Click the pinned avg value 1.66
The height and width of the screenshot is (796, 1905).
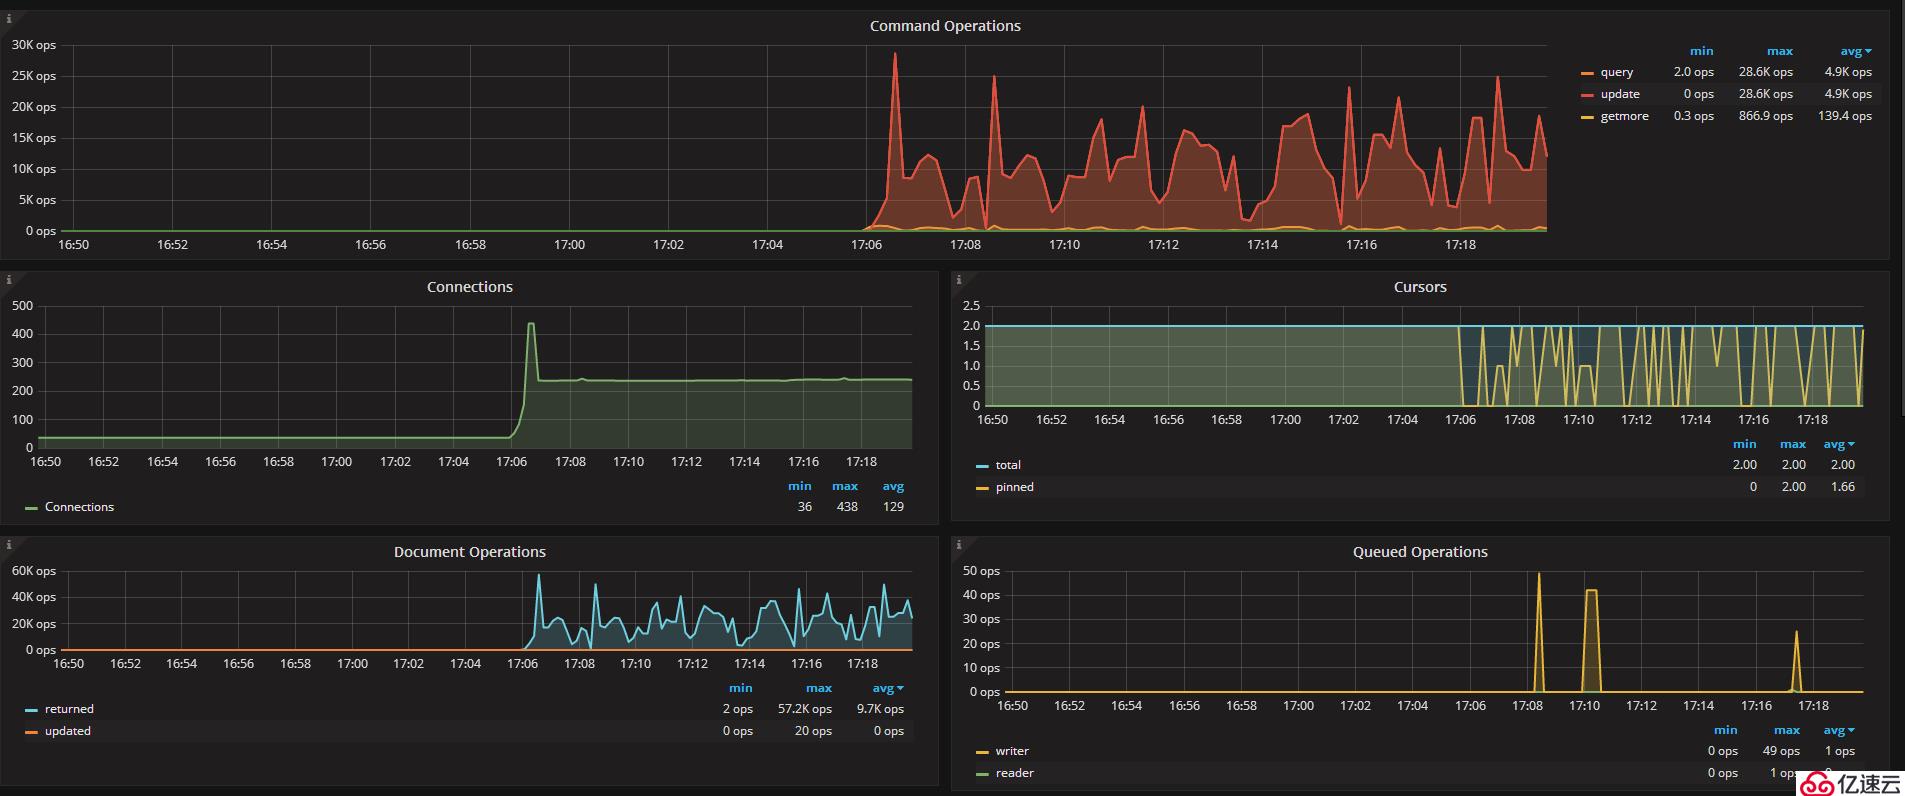tap(1842, 487)
